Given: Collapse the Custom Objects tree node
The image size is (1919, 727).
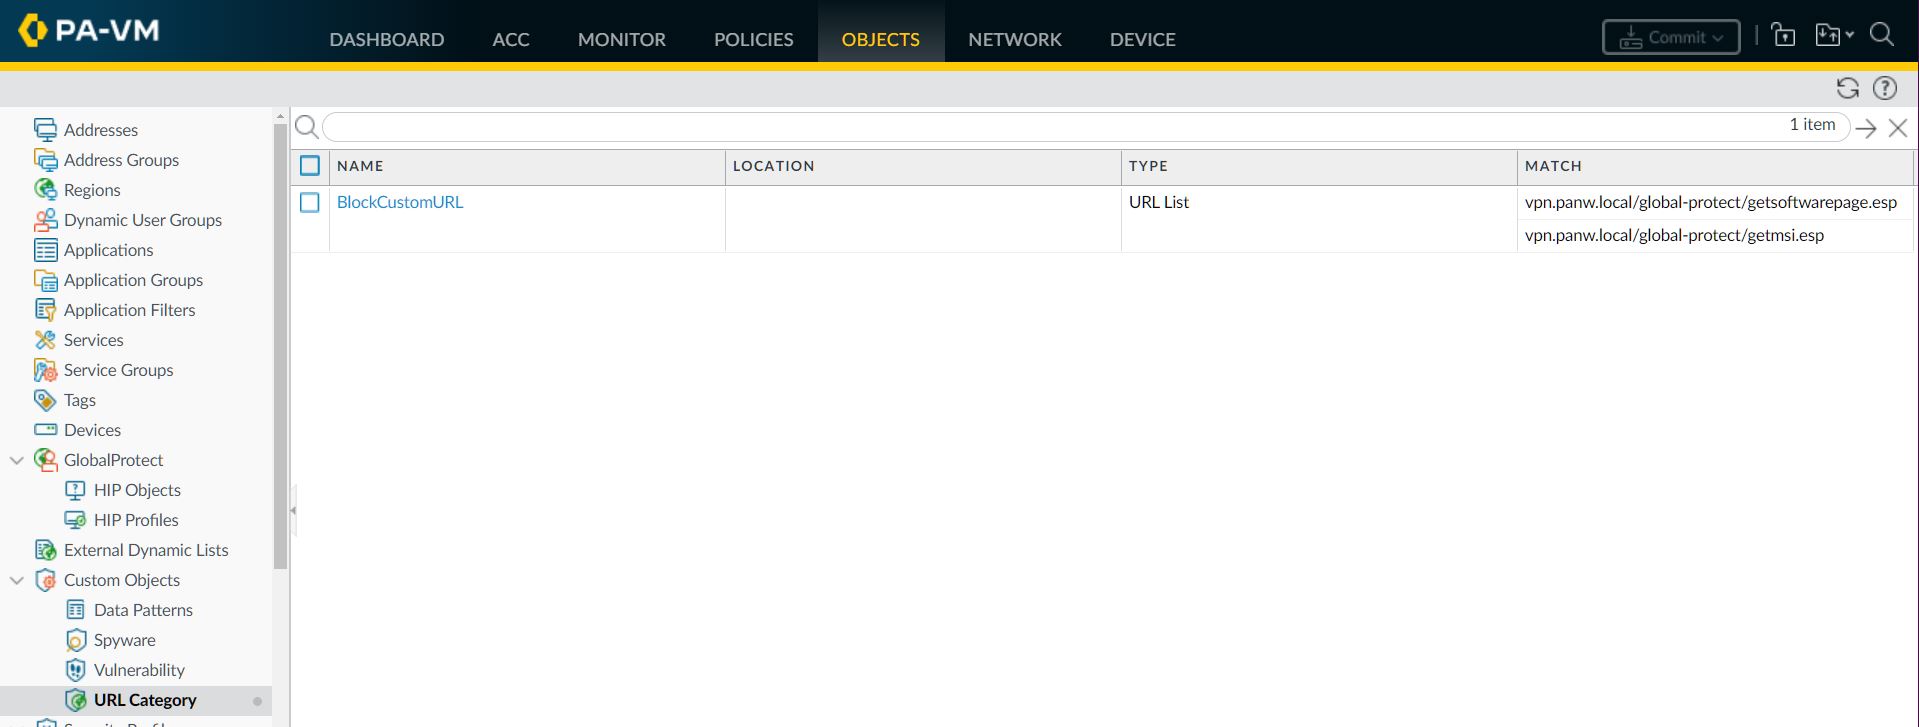Looking at the screenshot, I should [x=17, y=580].
